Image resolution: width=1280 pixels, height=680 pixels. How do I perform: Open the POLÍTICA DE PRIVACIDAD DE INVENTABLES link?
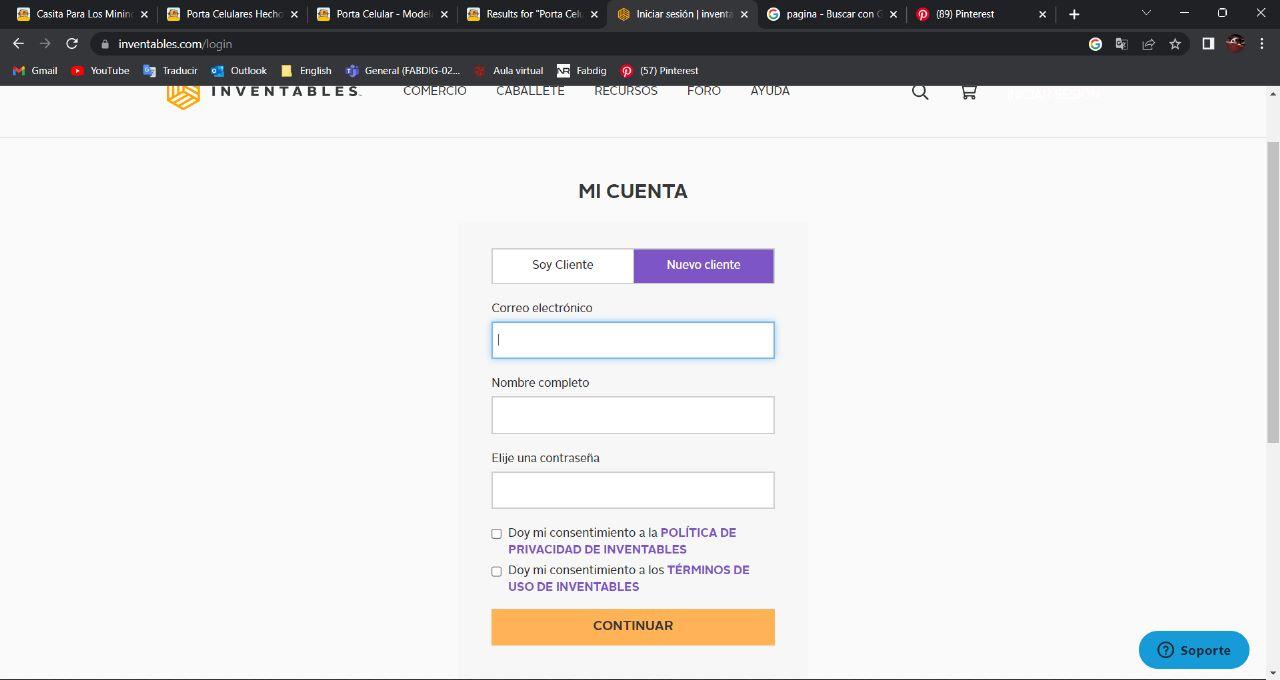click(x=622, y=541)
